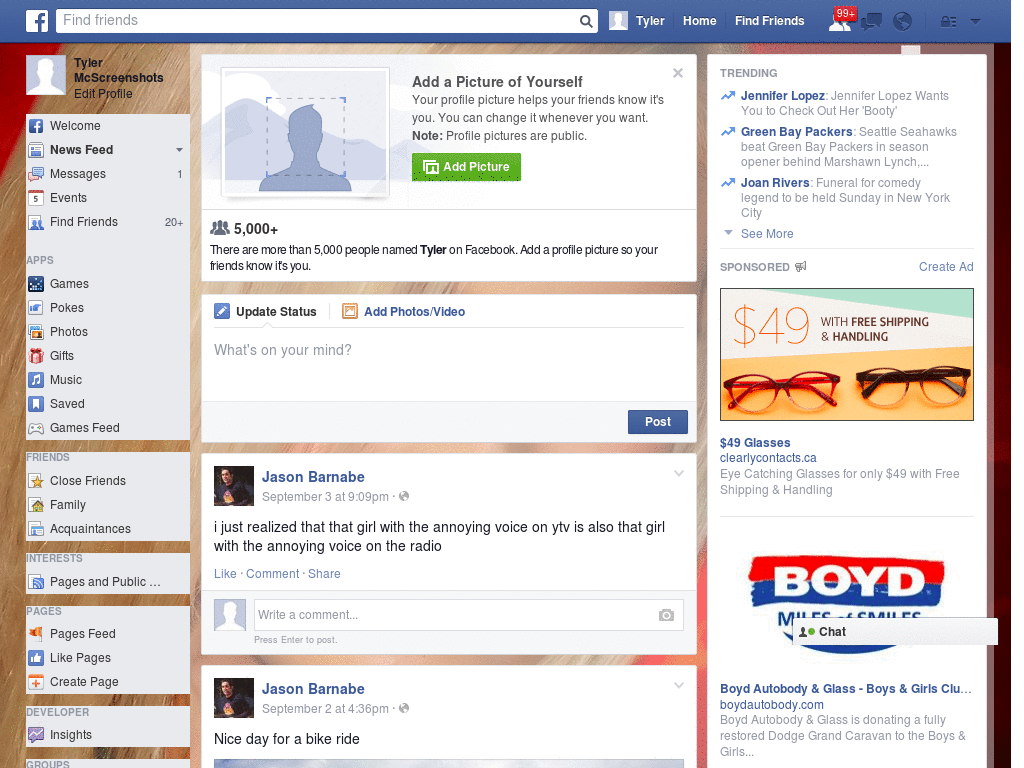
Task: Click the Pokes app icon
Action: 36,308
